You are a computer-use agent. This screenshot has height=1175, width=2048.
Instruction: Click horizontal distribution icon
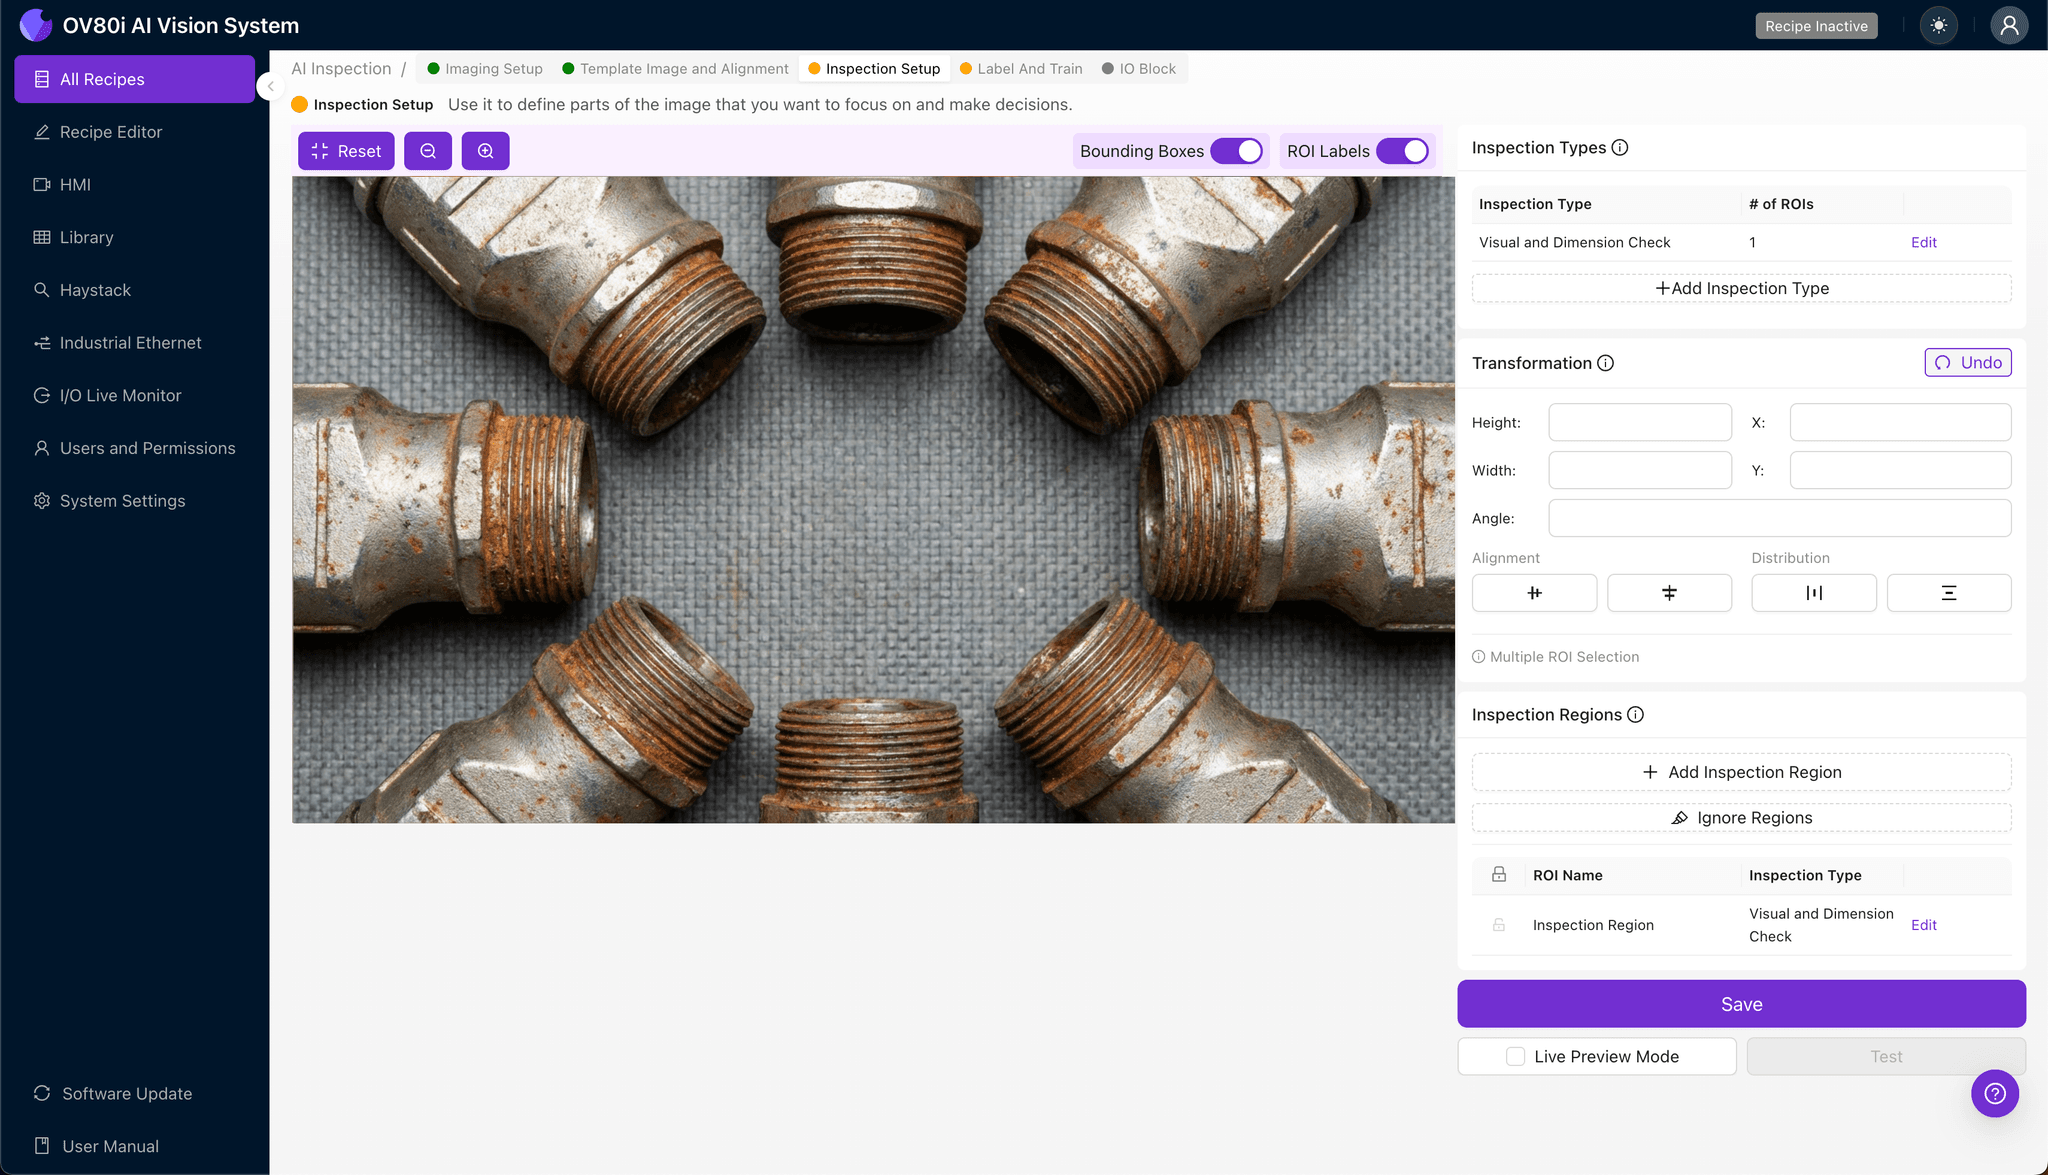(1813, 593)
